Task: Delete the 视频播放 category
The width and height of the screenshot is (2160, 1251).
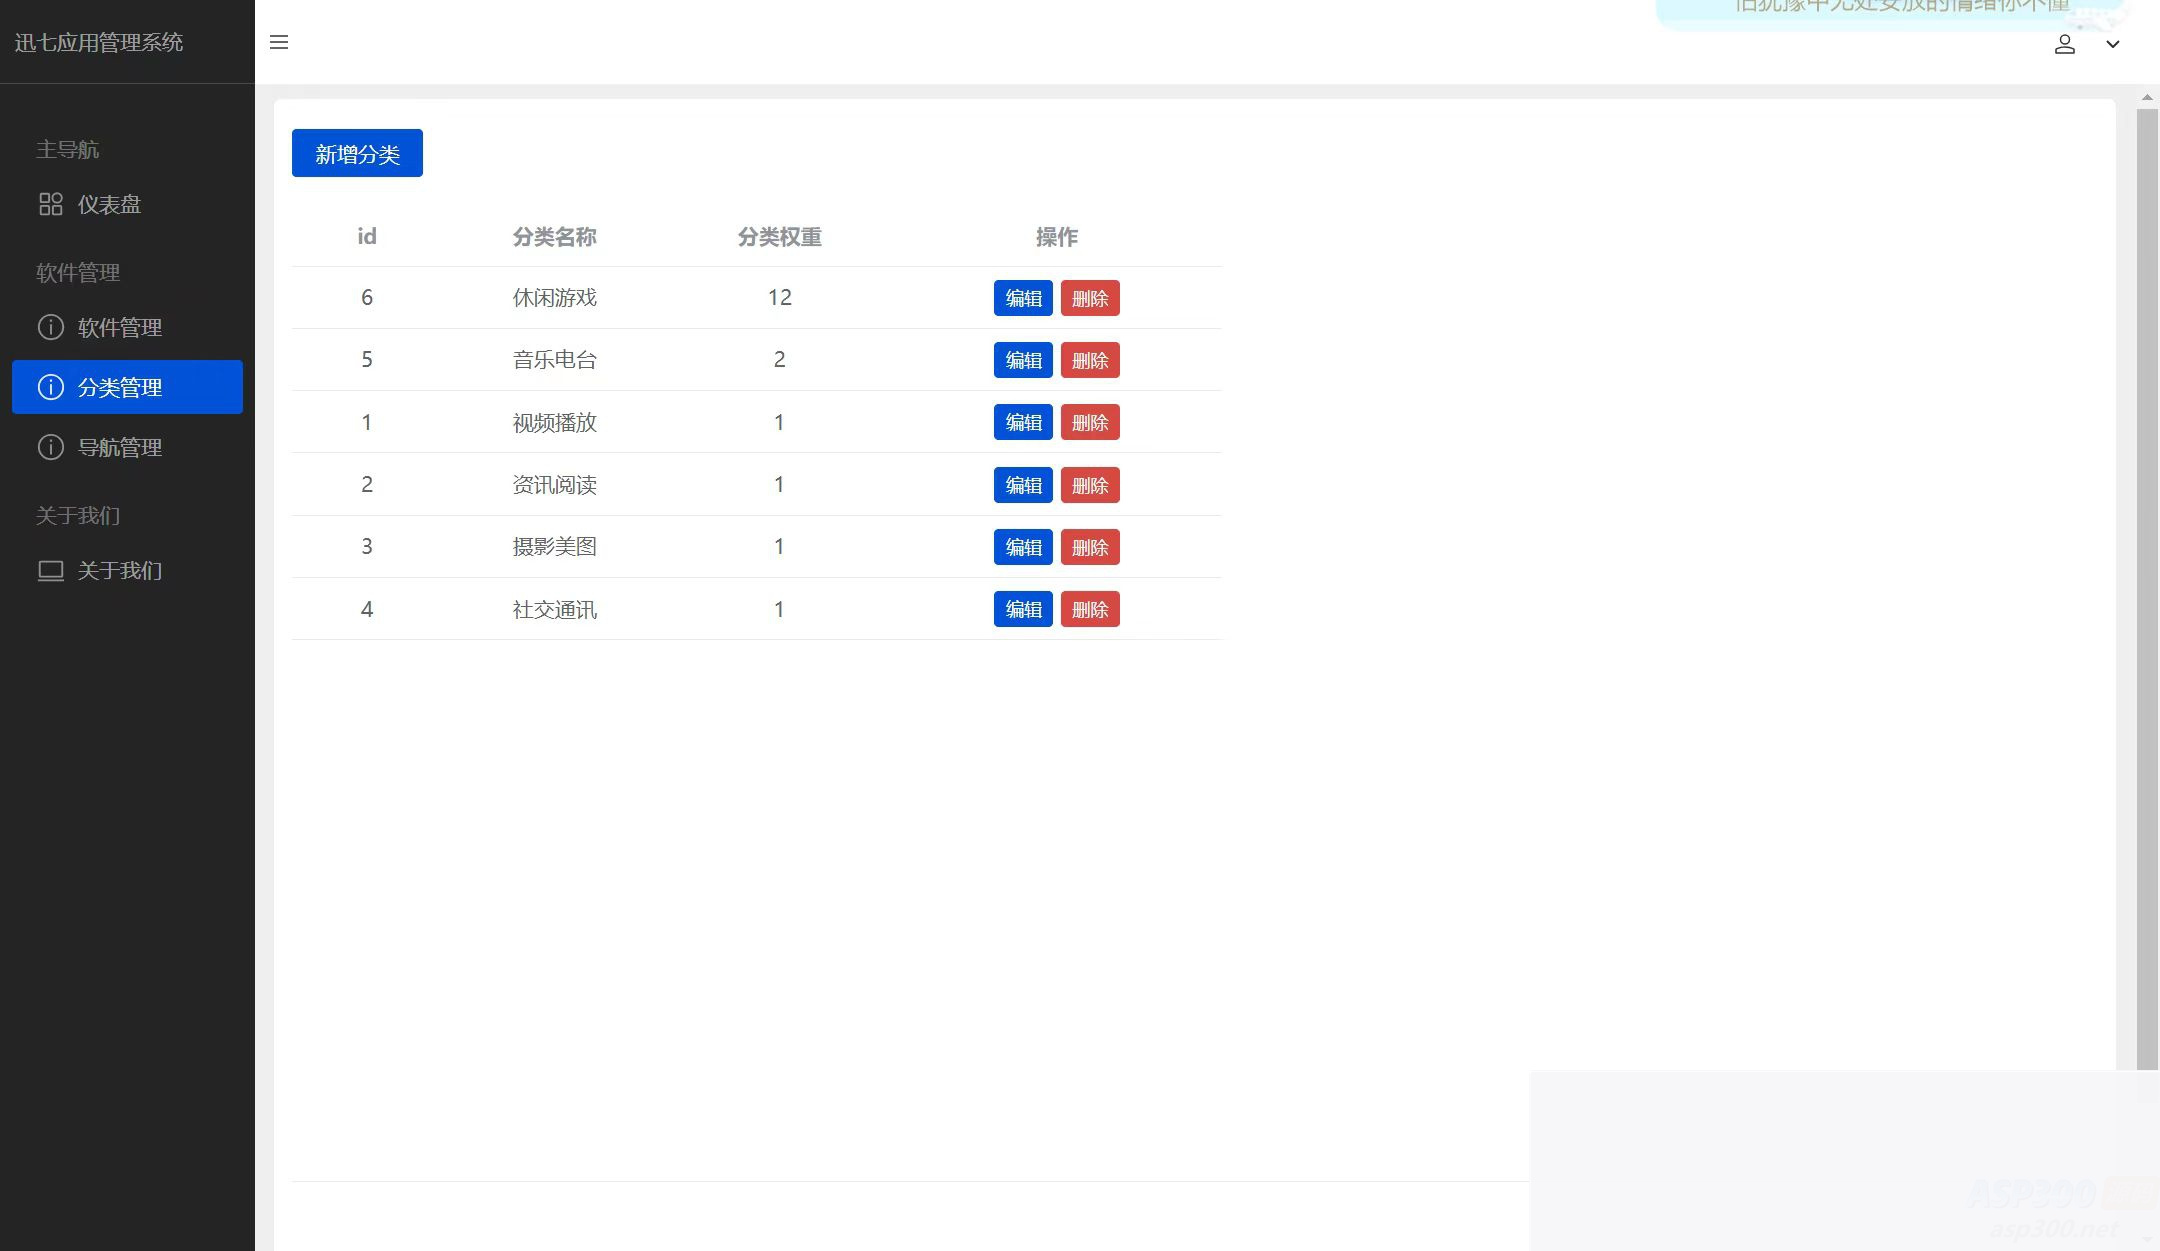Action: coord(1089,422)
